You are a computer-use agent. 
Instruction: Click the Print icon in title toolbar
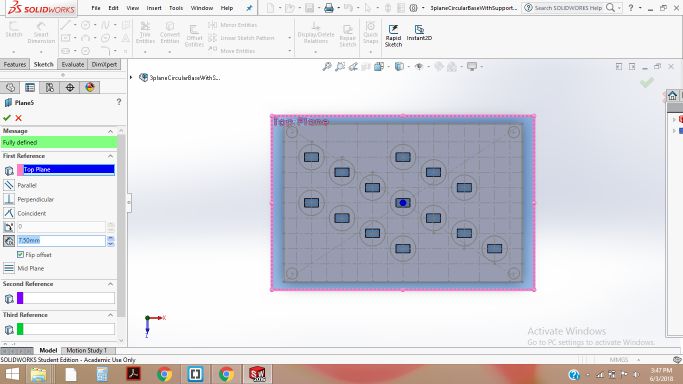tap(329, 8)
